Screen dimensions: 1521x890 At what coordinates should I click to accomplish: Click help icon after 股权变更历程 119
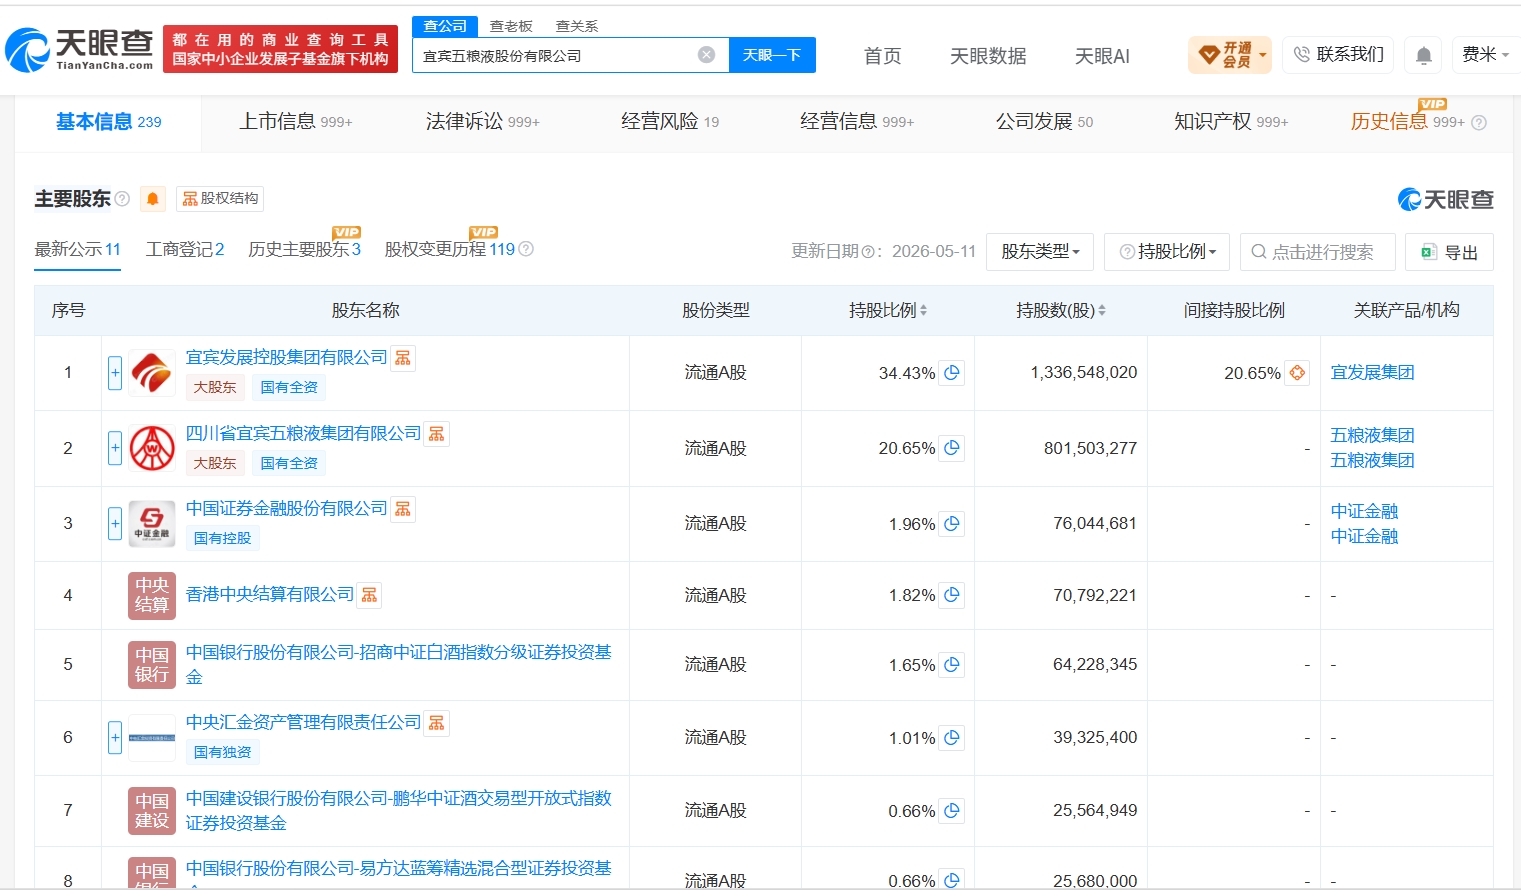click(526, 249)
